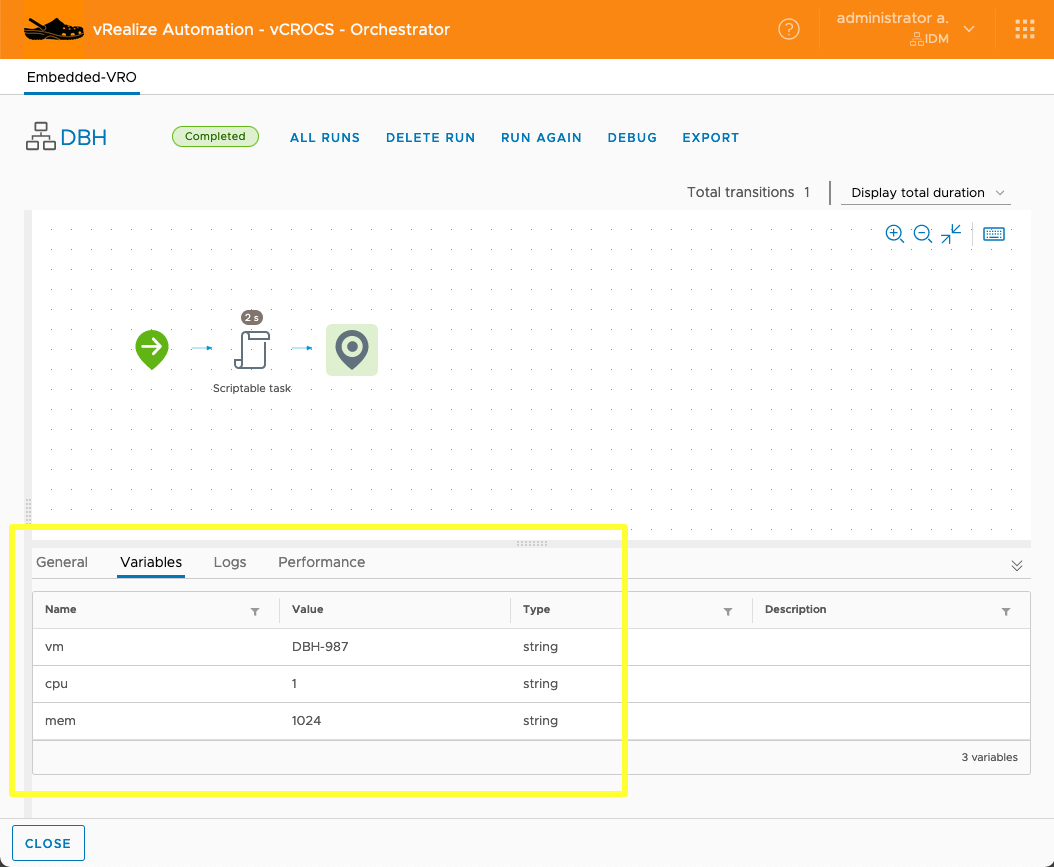Switch to the Performance tab

[x=321, y=562]
